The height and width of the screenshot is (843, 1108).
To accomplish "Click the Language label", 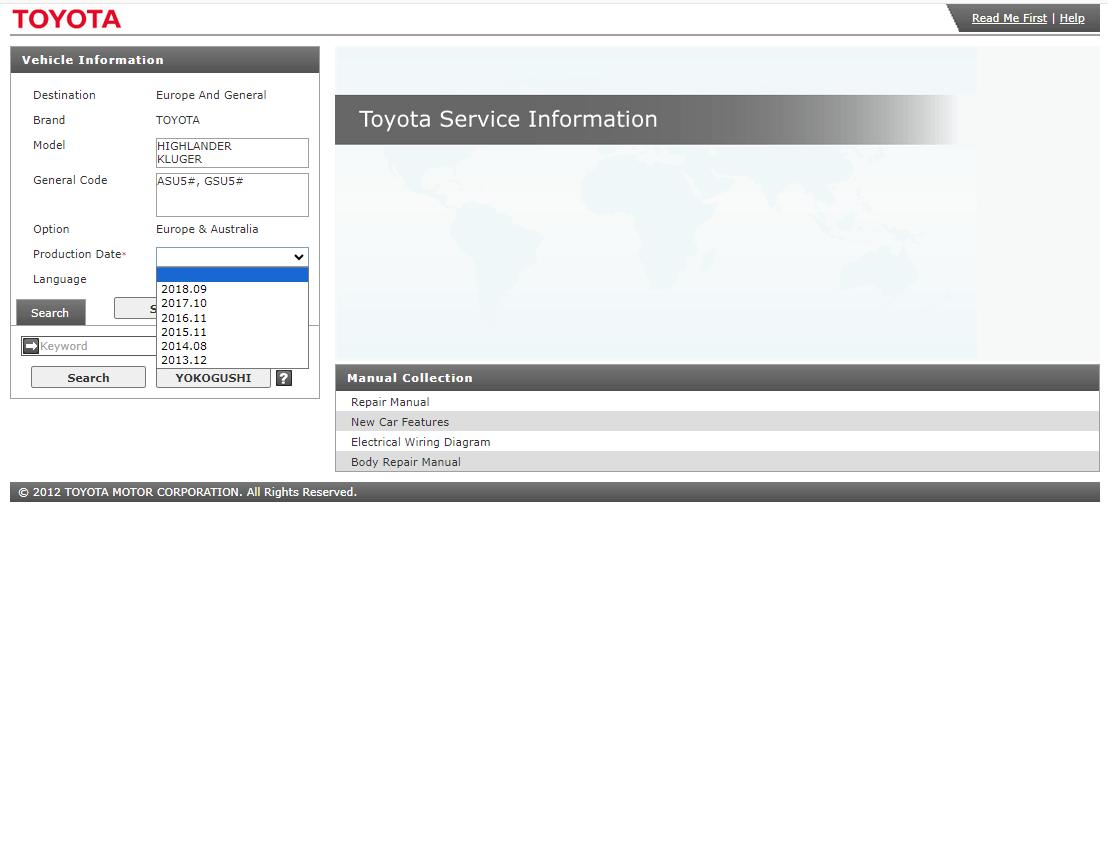I will pyautogui.click(x=59, y=279).
